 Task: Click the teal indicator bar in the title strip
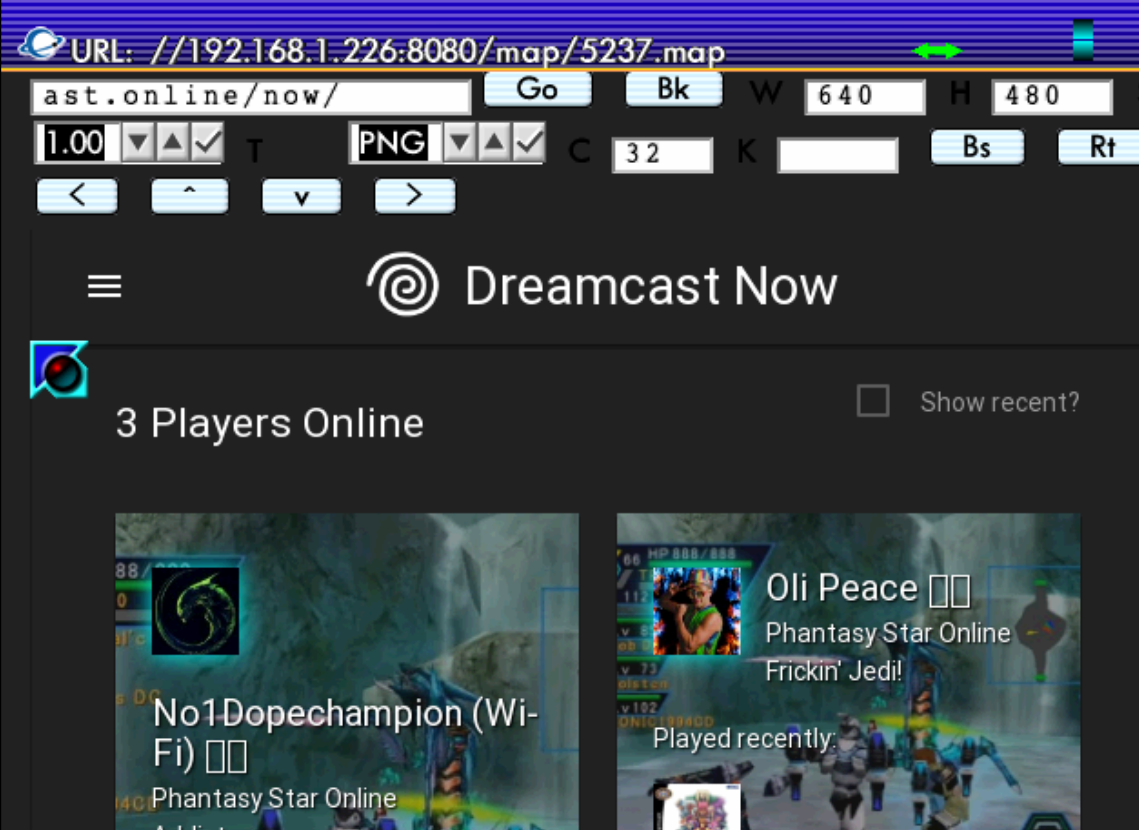pyautogui.click(x=1083, y=39)
